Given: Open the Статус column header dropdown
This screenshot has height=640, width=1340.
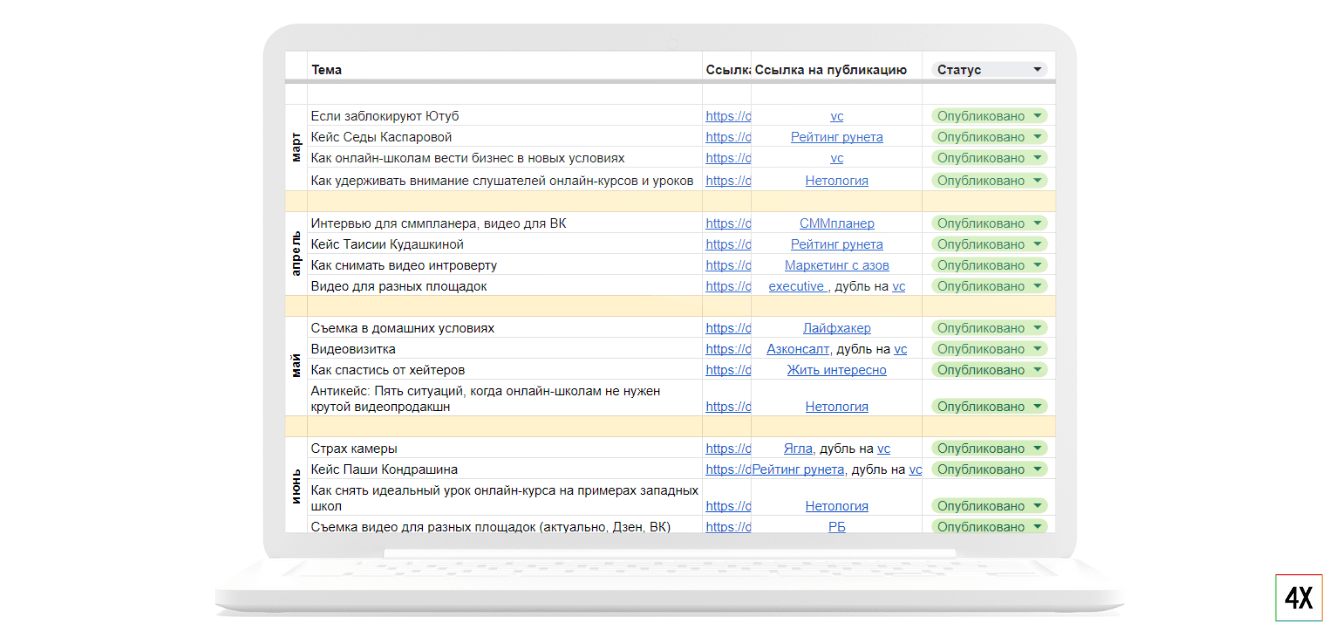Looking at the screenshot, I should [1038, 70].
